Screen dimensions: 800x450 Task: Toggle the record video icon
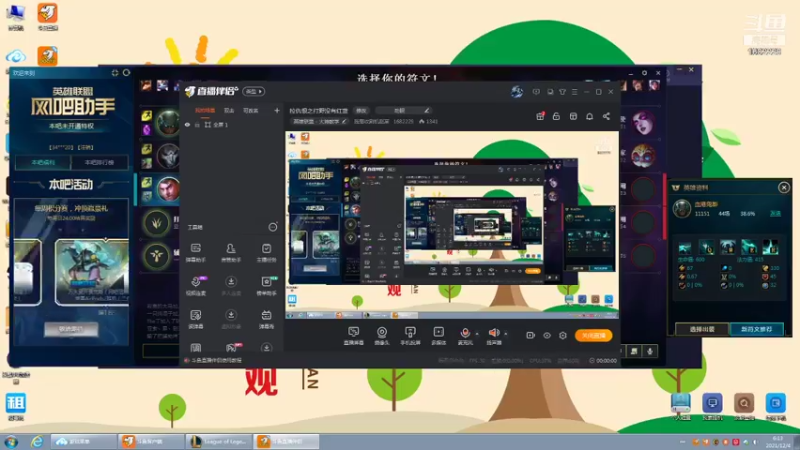coord(531,335)
